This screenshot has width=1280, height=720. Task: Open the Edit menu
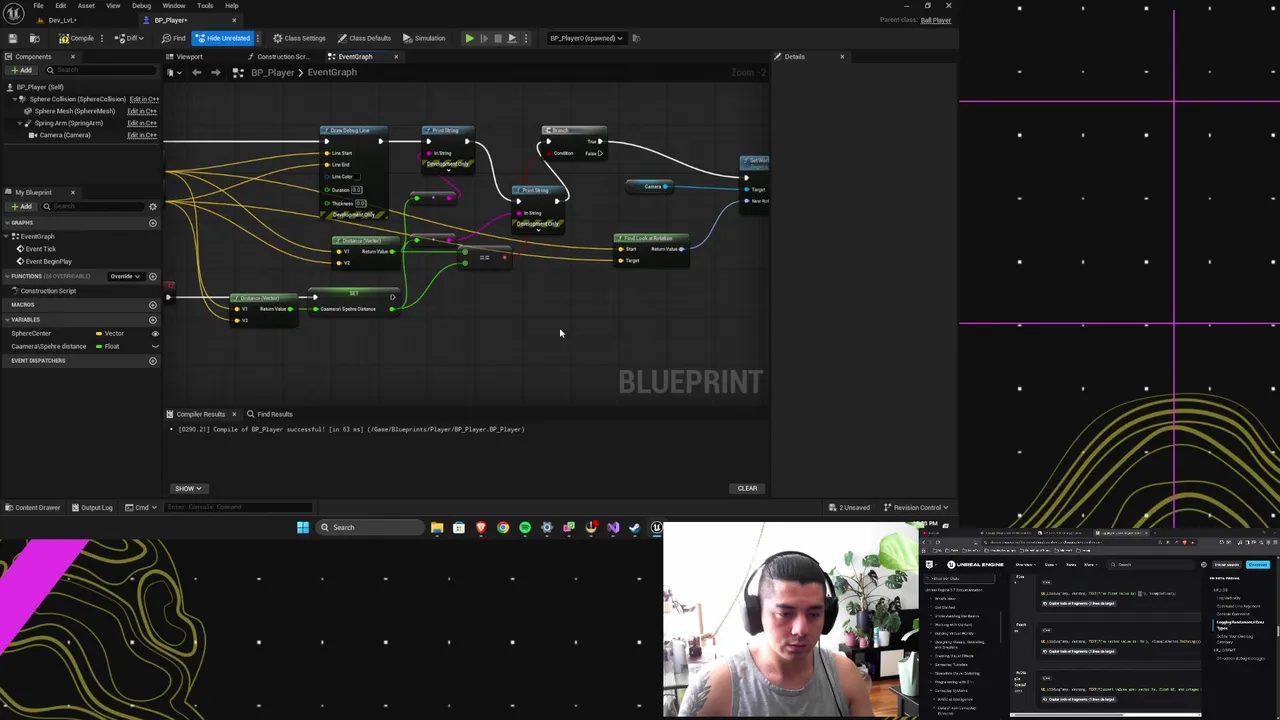(61, 6)
